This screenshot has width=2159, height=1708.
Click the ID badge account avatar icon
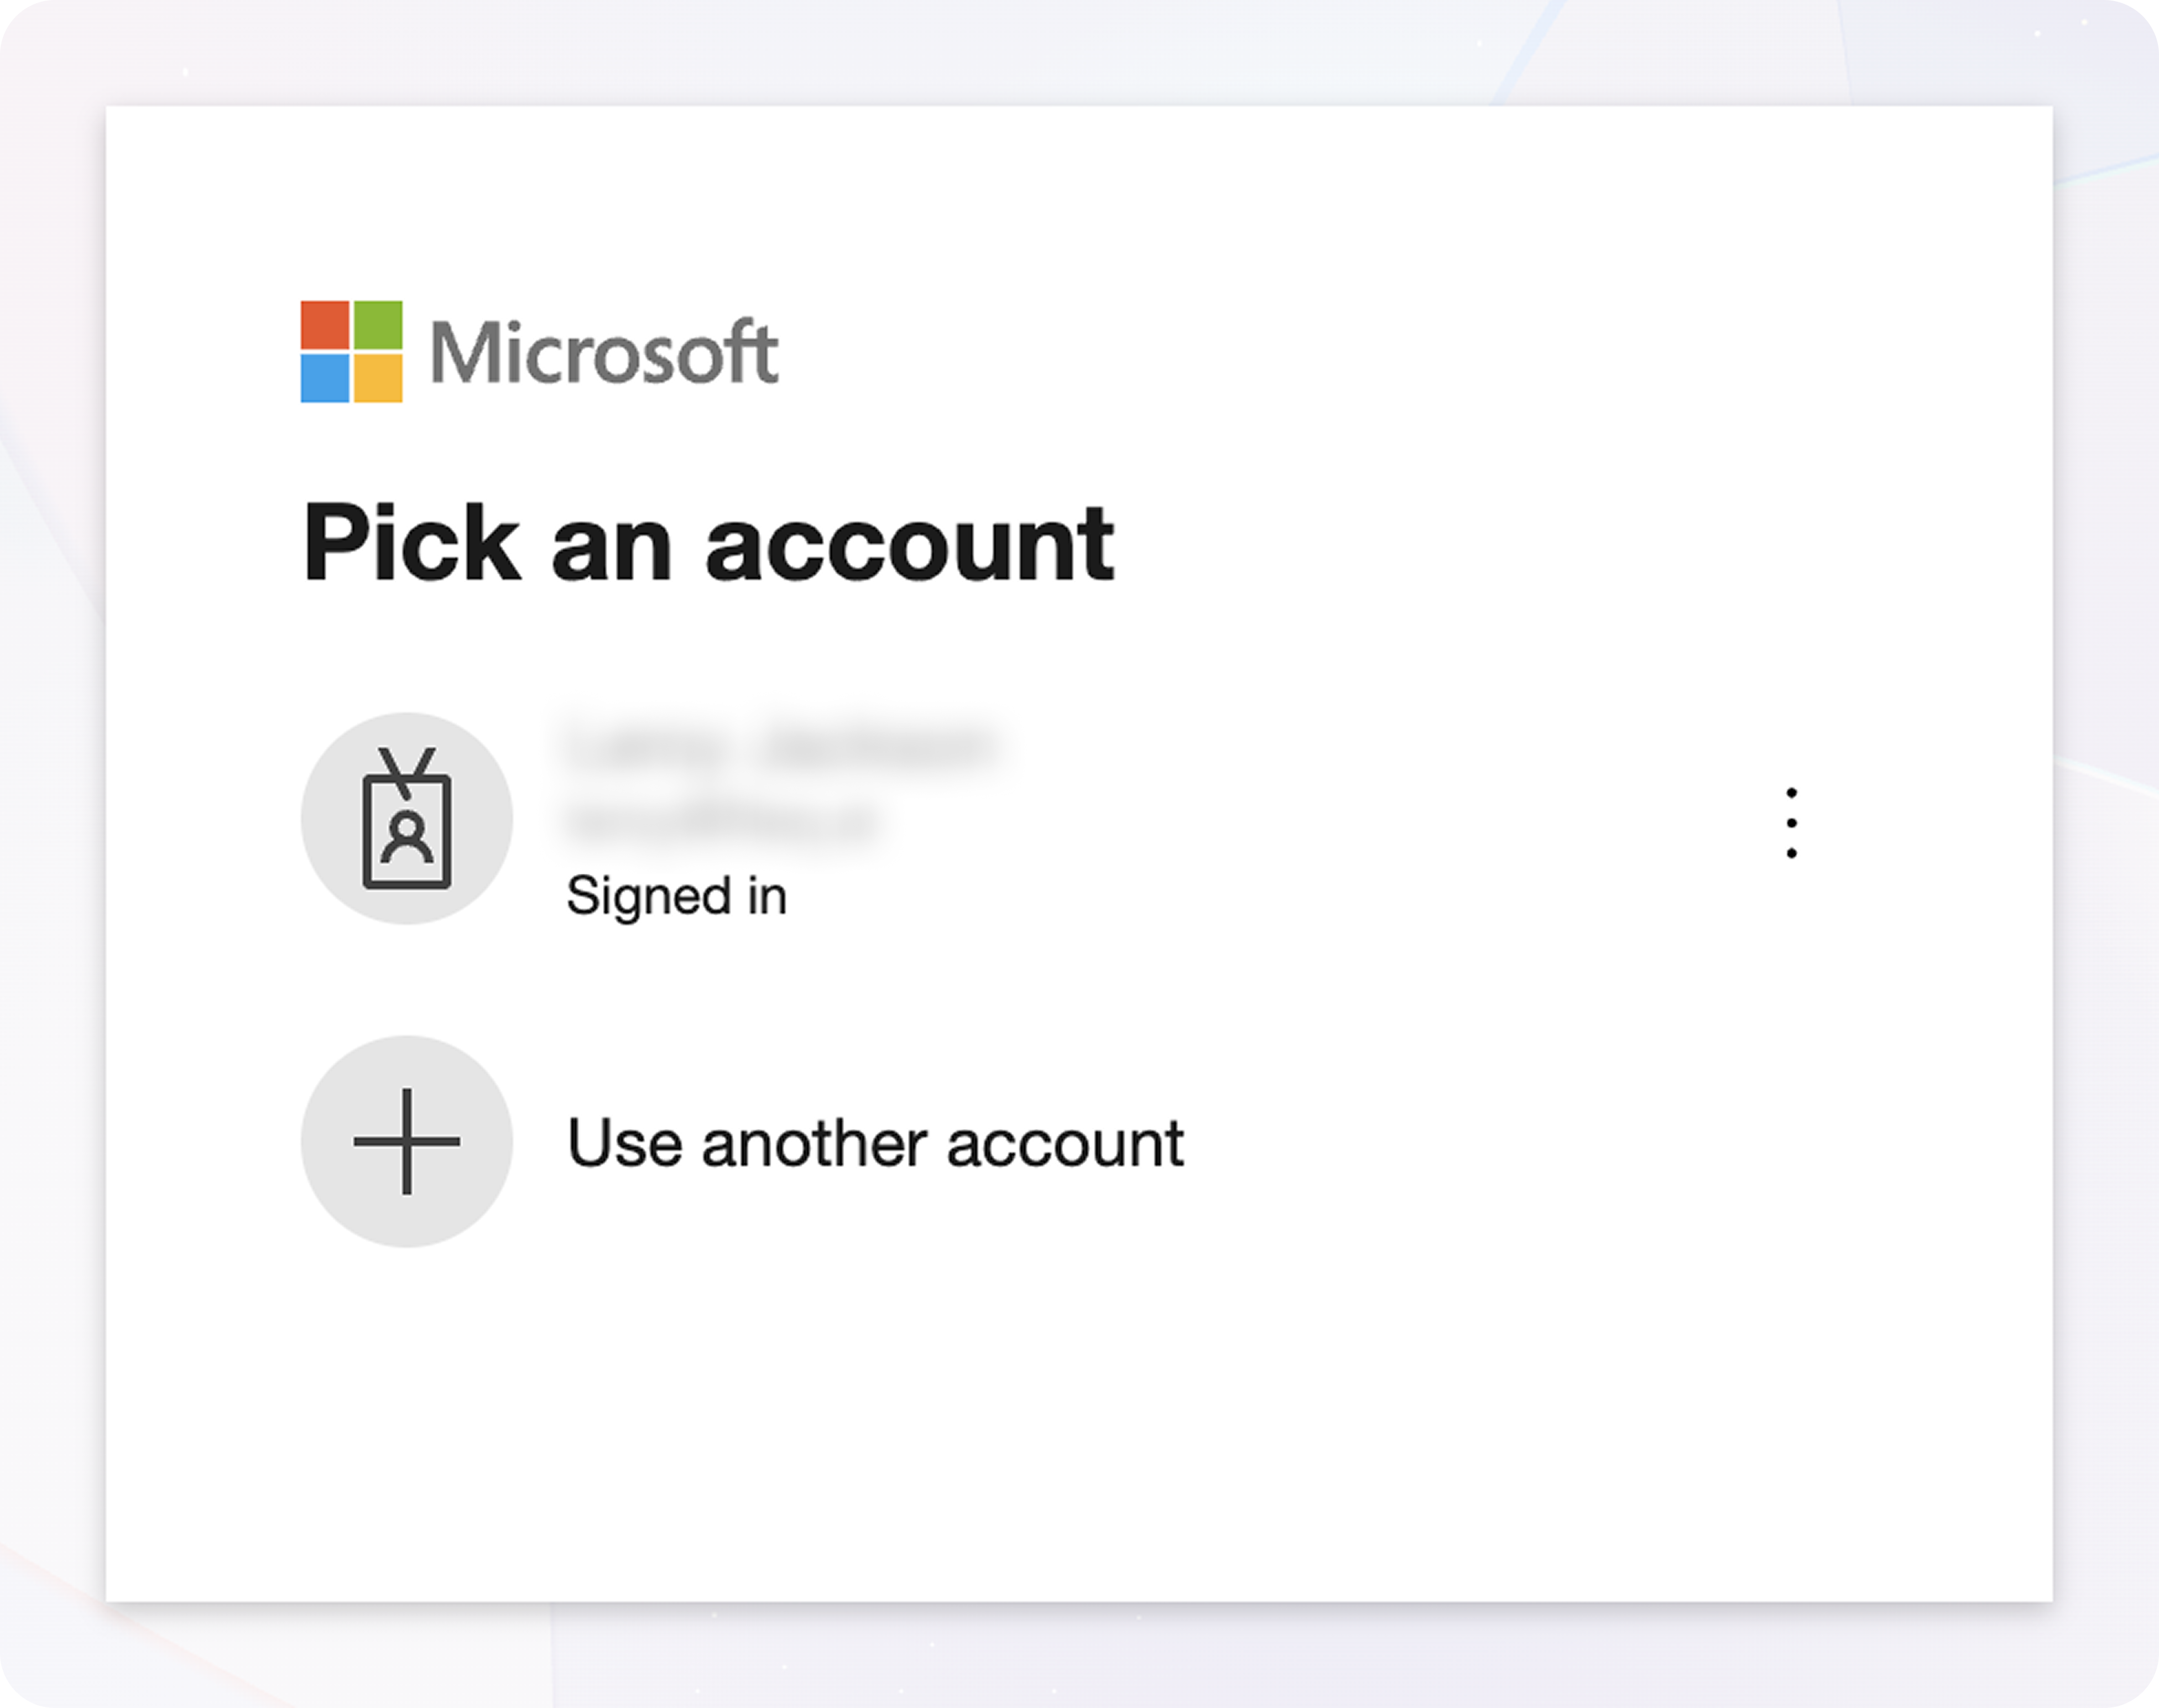[x=406, y=818]
